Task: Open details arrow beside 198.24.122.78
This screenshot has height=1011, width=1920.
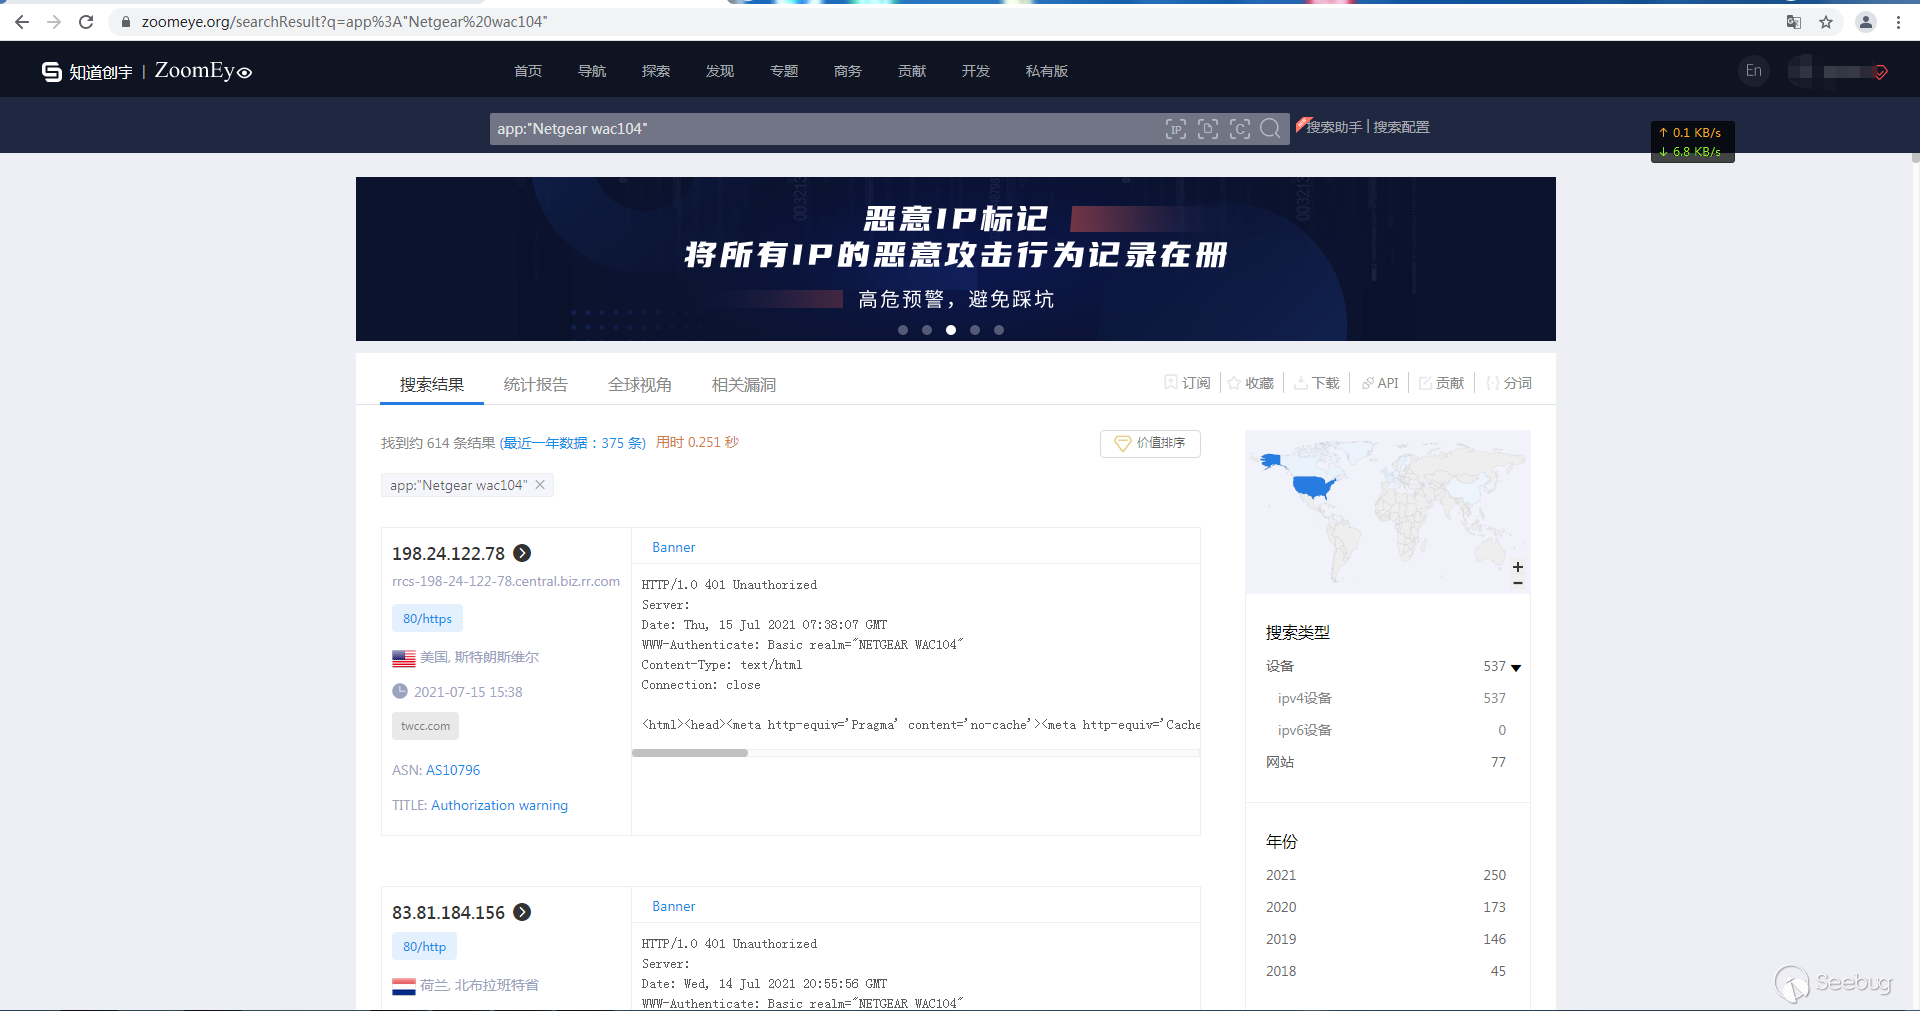Action: [x=522, y=553]
